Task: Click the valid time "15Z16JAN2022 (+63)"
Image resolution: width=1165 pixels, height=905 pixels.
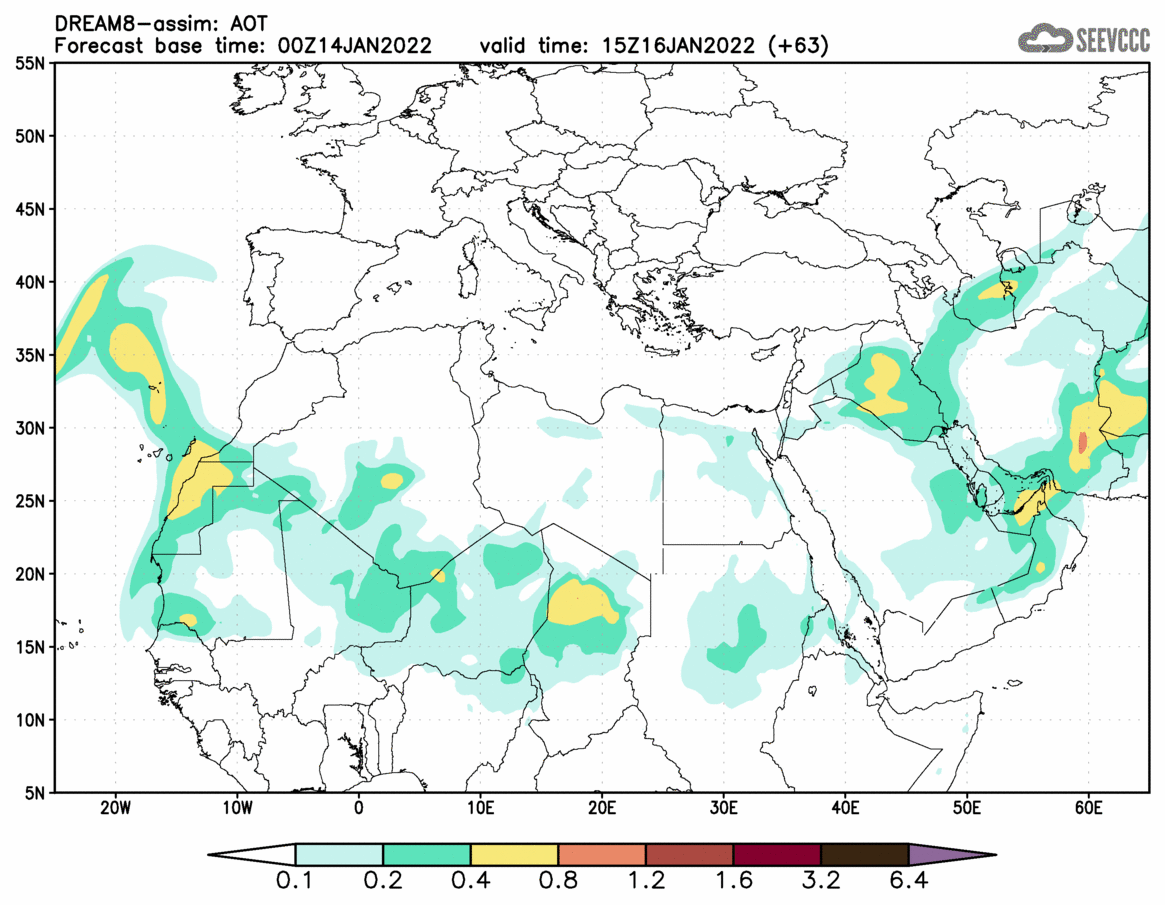Action: [x=715, y=46]
